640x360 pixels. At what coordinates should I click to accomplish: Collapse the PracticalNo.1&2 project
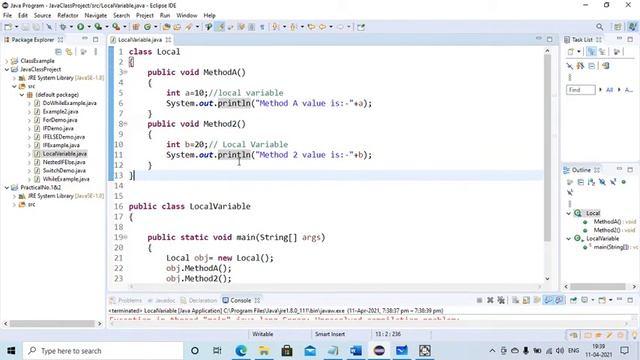click(x=7, y=187)
